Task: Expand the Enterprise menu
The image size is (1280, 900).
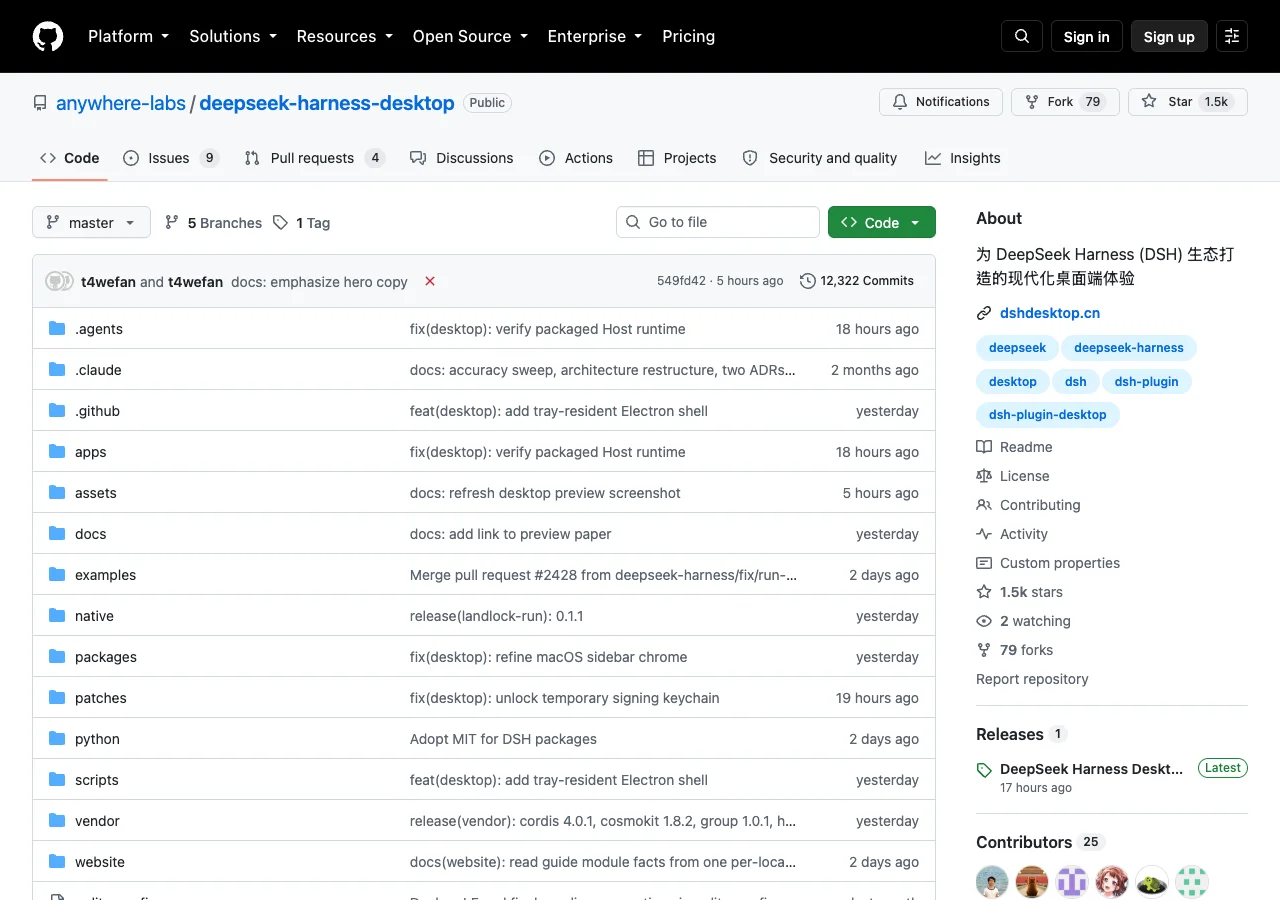Action: point(595,36)
